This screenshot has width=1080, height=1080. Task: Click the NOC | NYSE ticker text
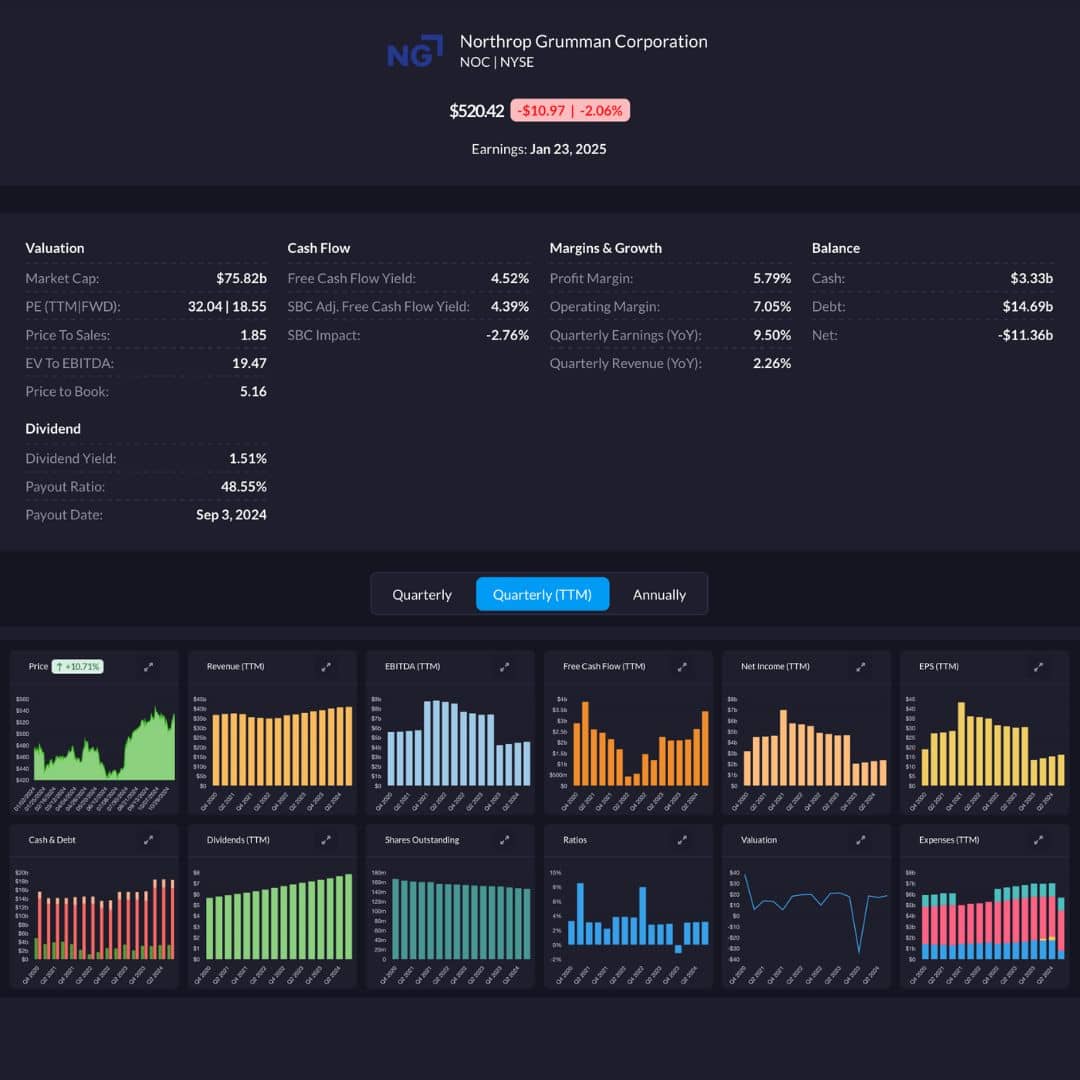tap(497, 62)
